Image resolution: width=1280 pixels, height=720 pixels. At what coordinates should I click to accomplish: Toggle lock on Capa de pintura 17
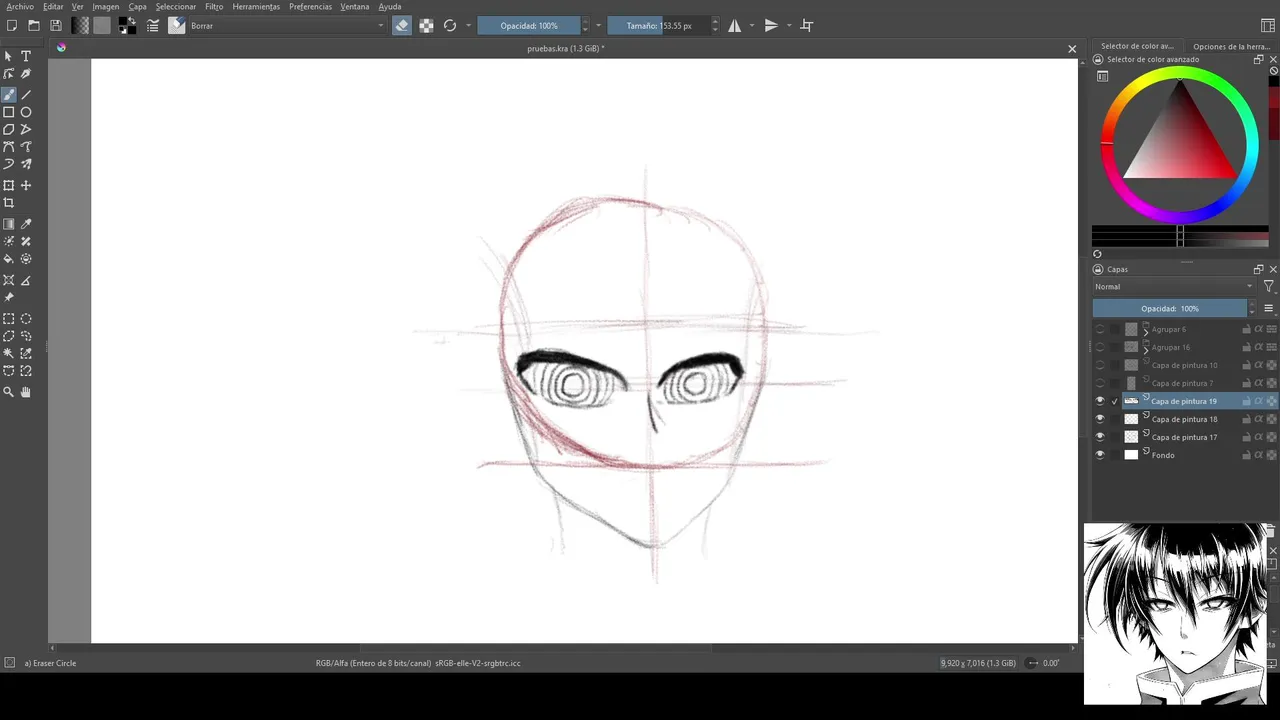(1247, 437)
